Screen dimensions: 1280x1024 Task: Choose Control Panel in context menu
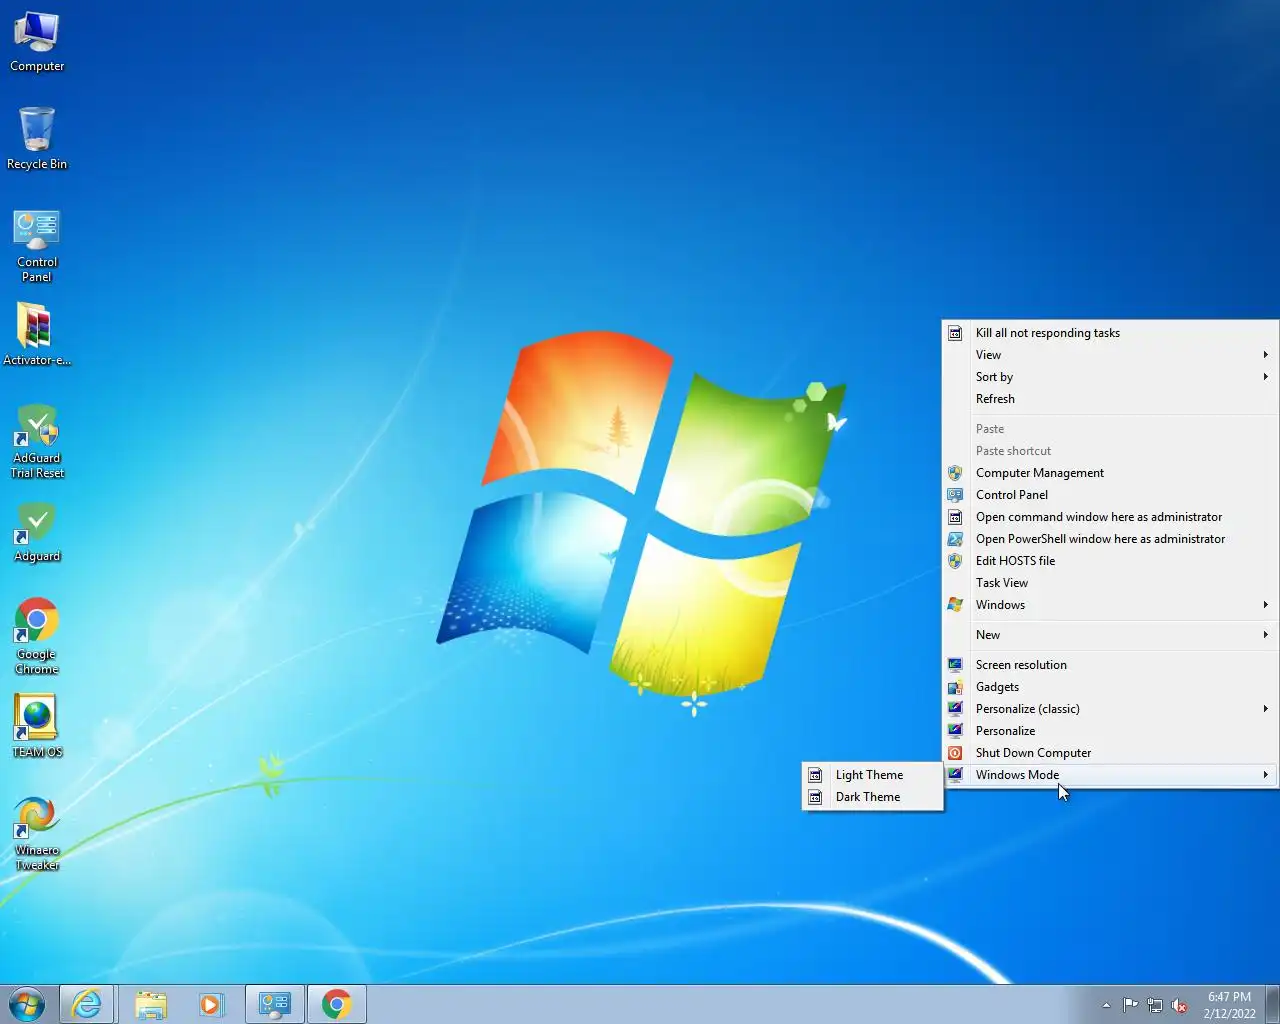(1110, 495)
